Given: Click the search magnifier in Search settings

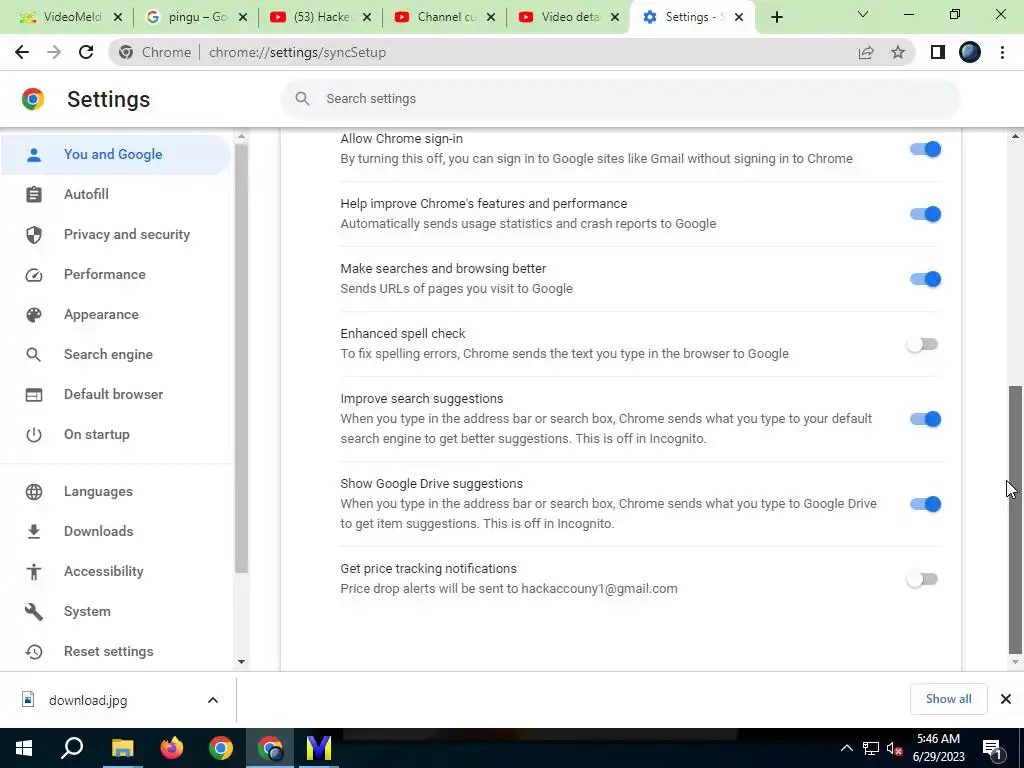Looking at the screenshot, I should pyautogui.click(x=302, y=99).
